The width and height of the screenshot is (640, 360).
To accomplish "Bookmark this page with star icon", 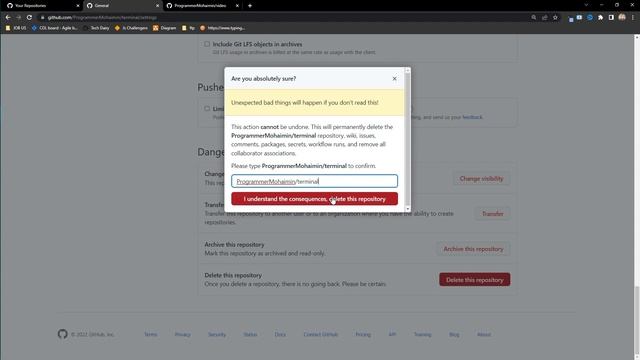I will (x=555, y=18).
